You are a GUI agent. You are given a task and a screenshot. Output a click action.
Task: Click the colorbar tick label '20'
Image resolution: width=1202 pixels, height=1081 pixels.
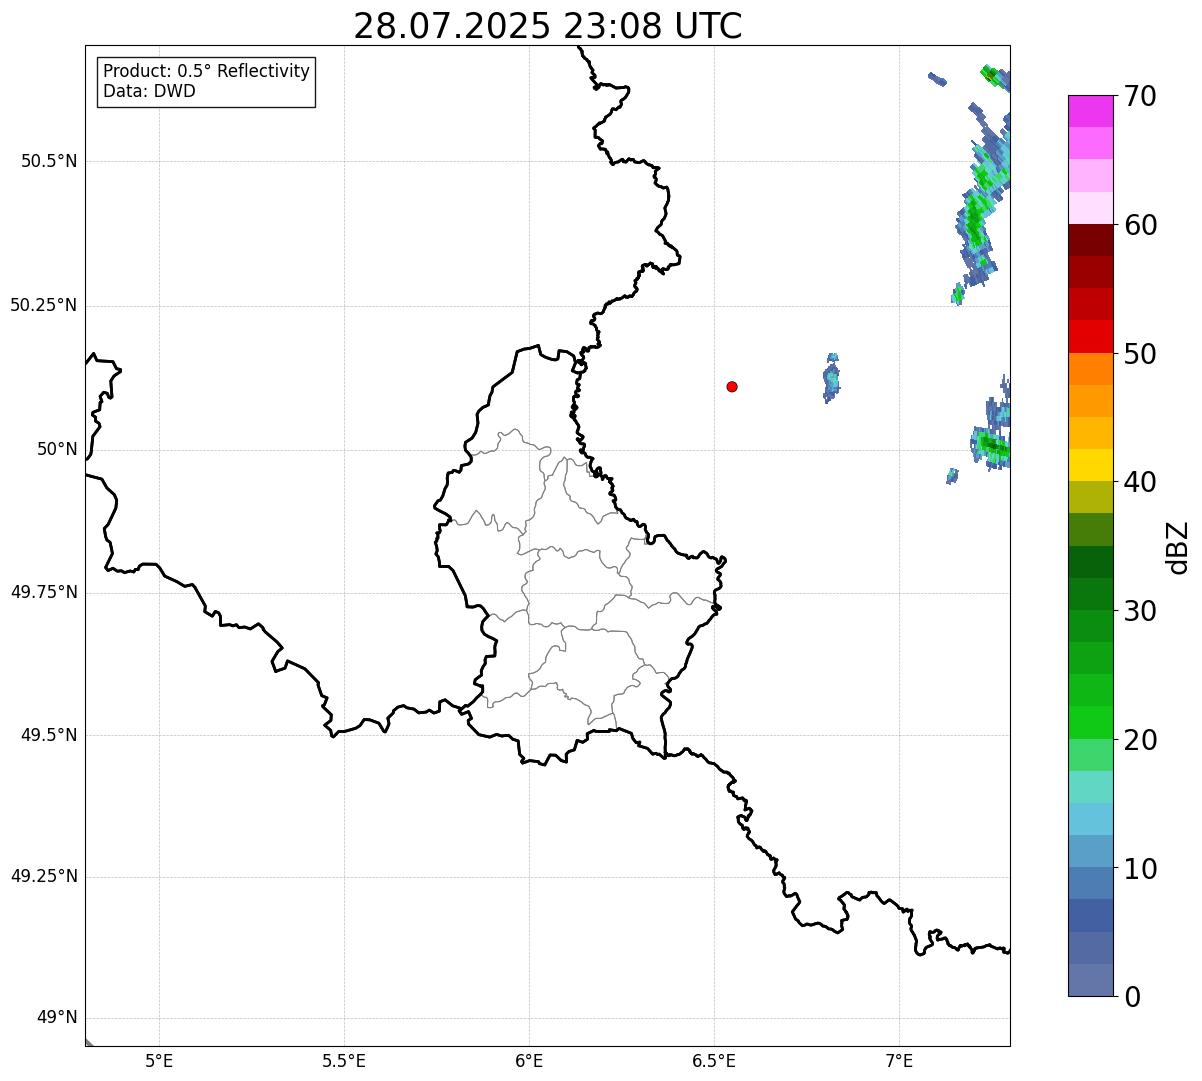(x=1140, y=740)
